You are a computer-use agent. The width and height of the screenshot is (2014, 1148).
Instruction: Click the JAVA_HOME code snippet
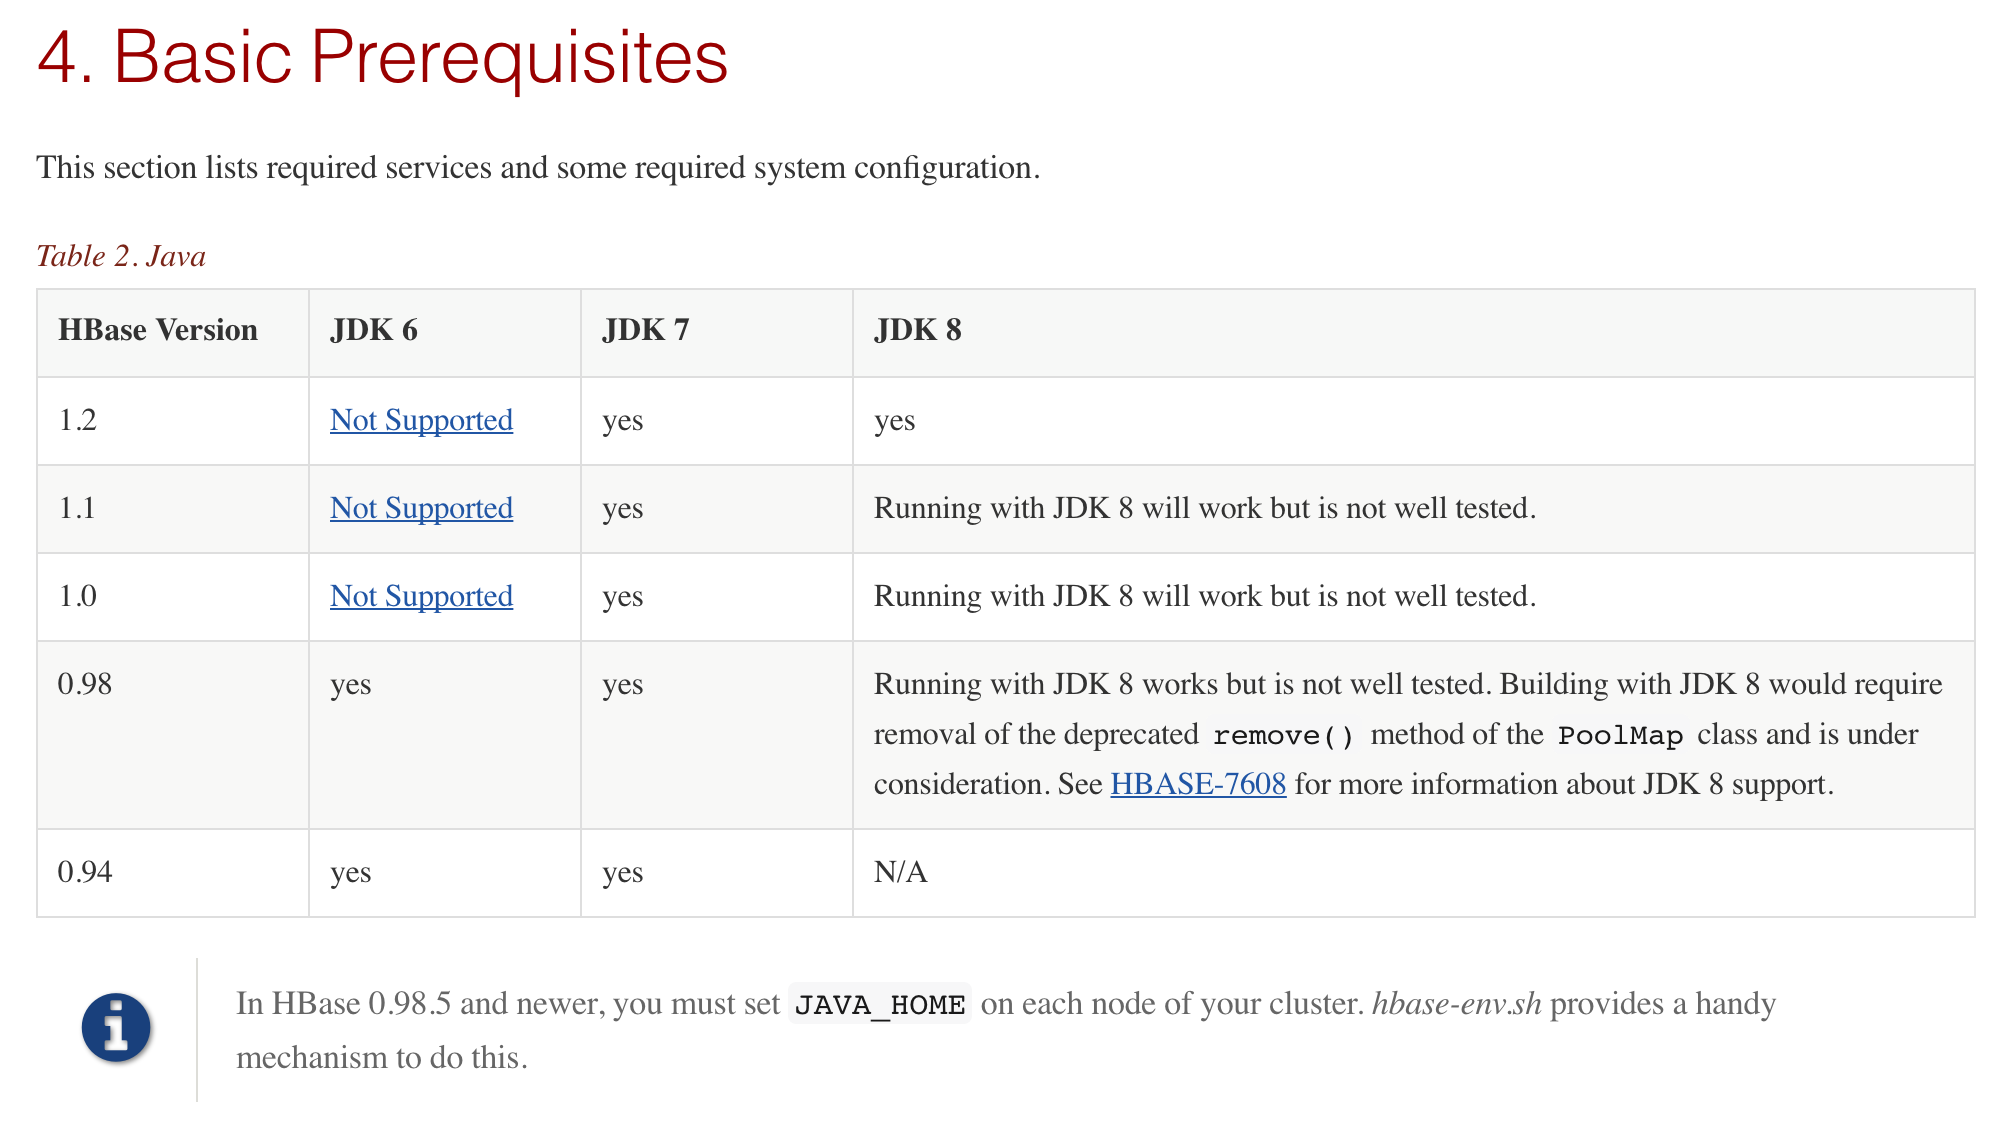[880, 1005]
